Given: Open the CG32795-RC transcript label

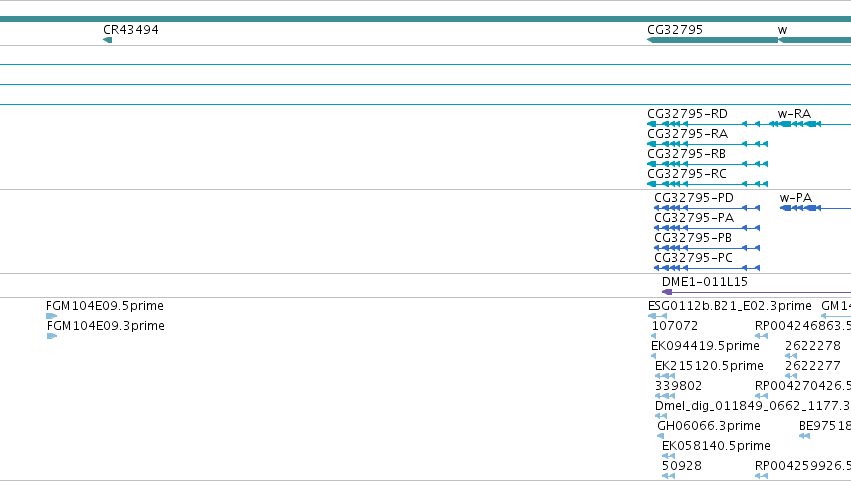Looking at the screenshot, I should 687,174.
